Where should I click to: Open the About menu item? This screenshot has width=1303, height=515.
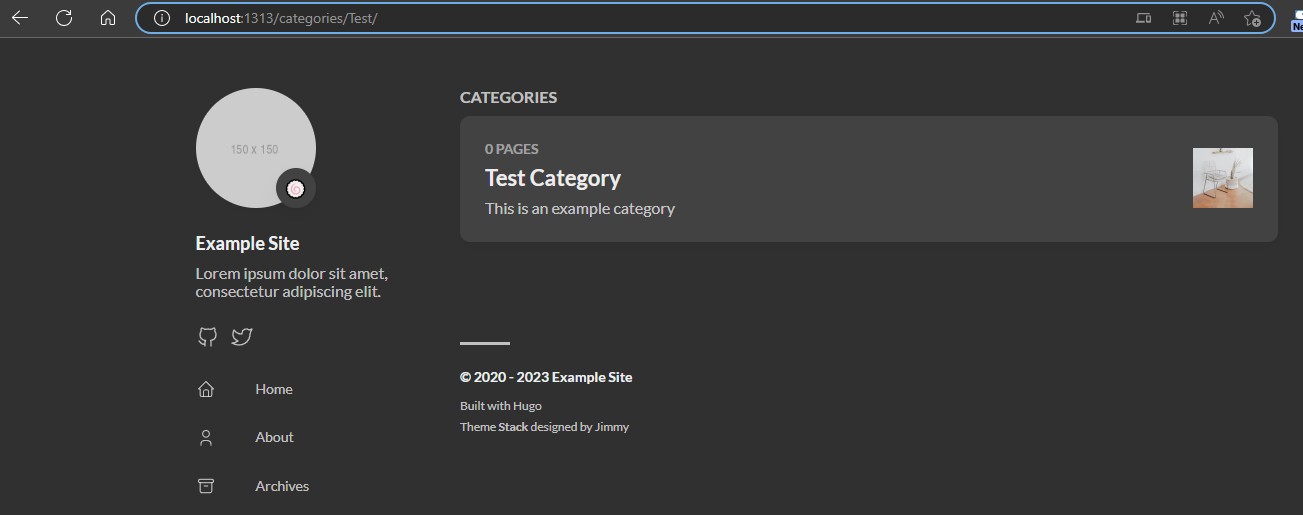274,438
